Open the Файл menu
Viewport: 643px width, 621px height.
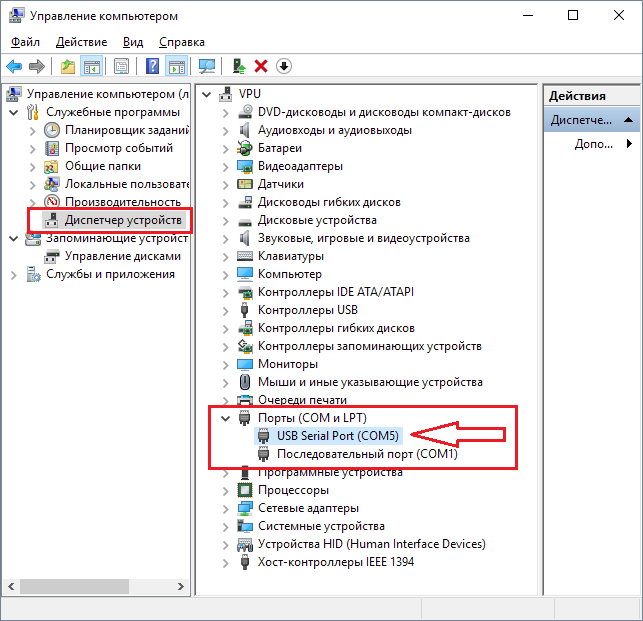(25, 42)
